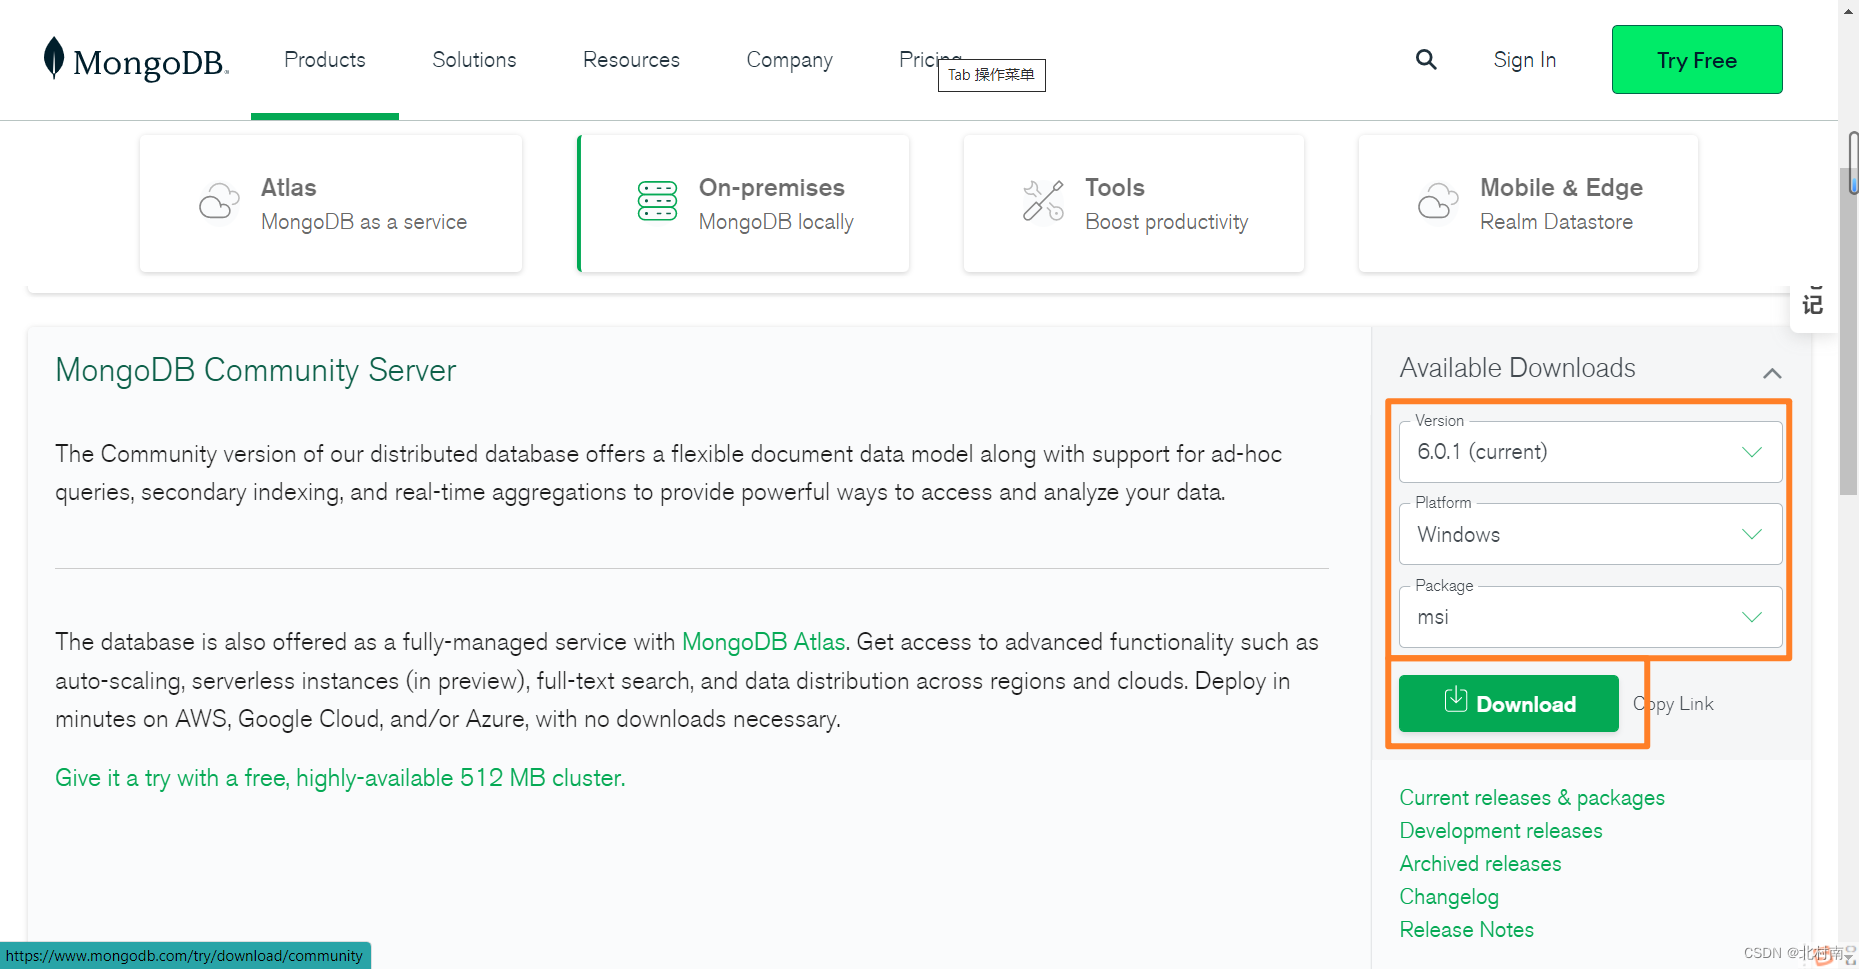Select the Atlas cloud icon
The image size is (1859, 969).
click(220, 202)
